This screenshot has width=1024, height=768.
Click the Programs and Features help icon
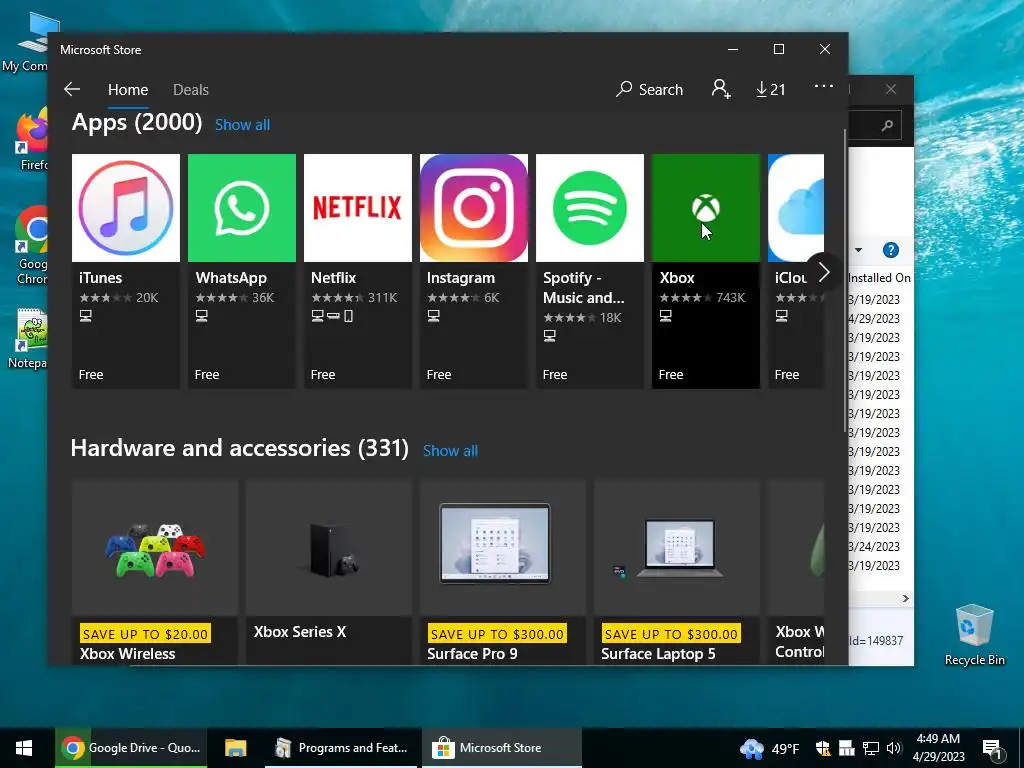tap(890, 250)
